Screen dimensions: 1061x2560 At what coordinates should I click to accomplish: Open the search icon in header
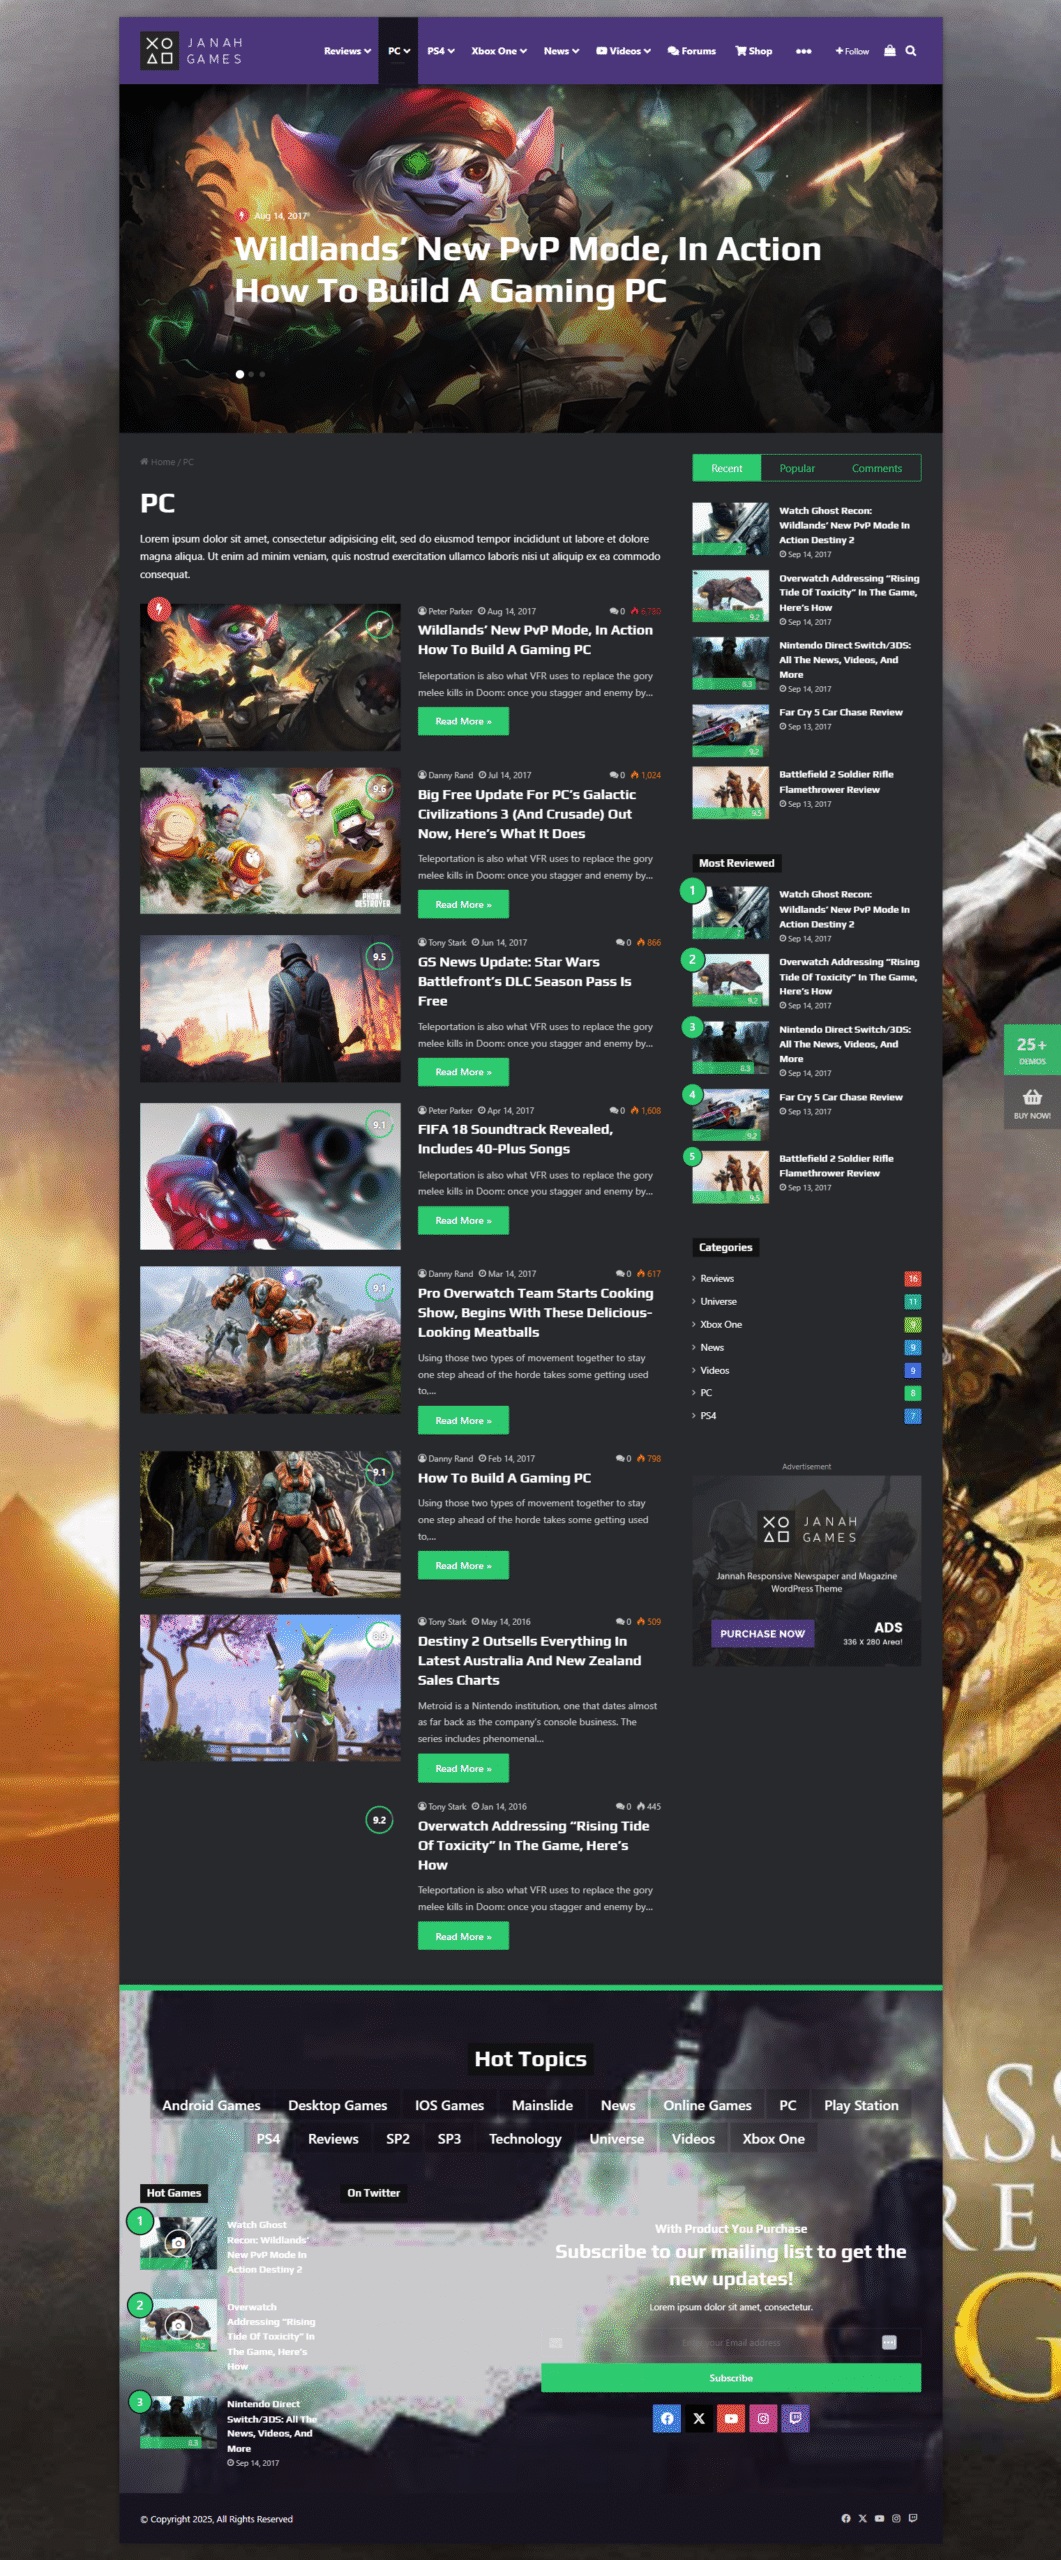(910, 51)
